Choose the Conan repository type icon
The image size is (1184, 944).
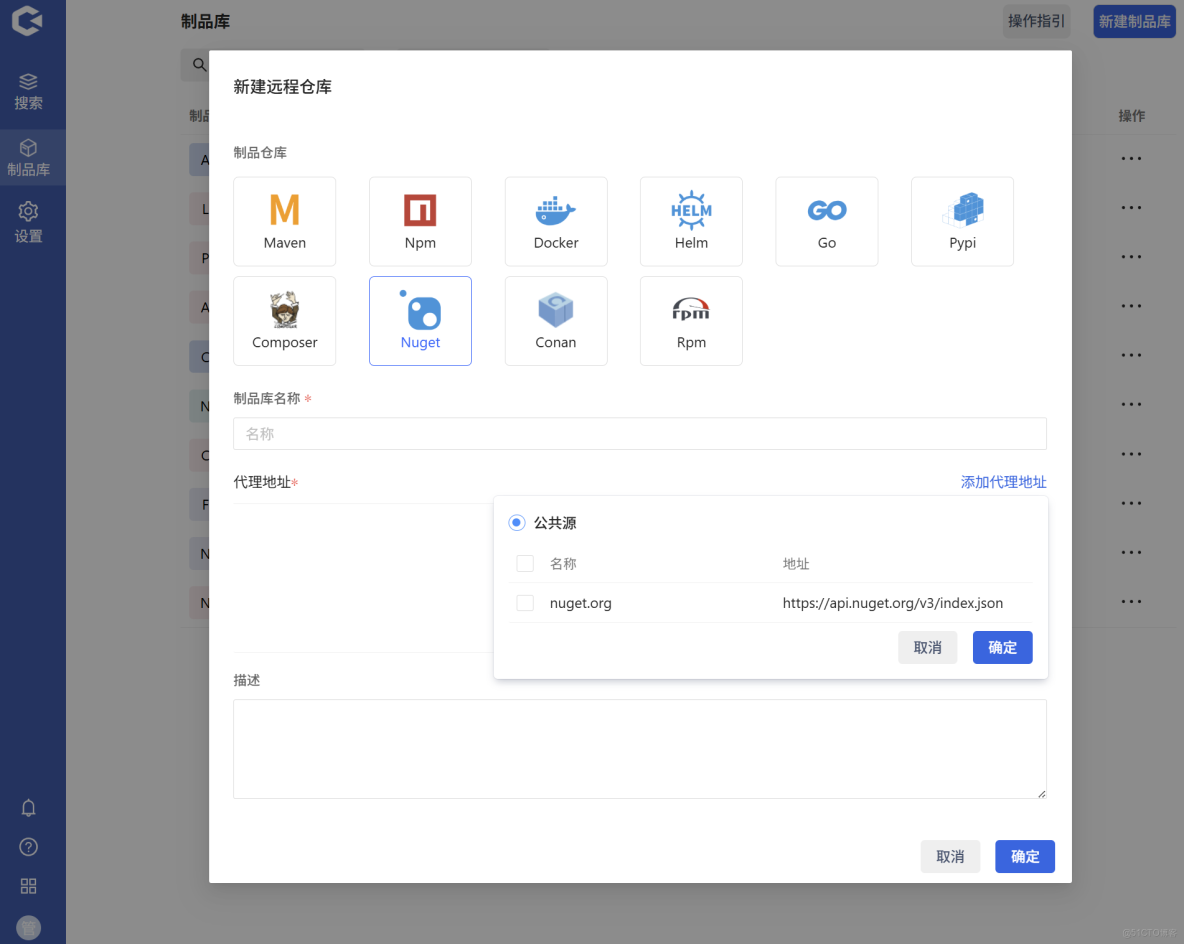pos(556,320)
